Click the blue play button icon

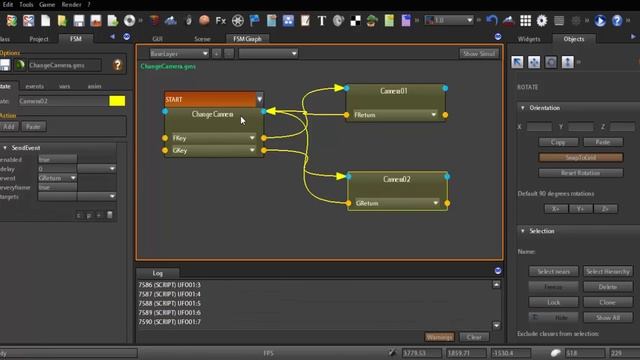[600, 20]
